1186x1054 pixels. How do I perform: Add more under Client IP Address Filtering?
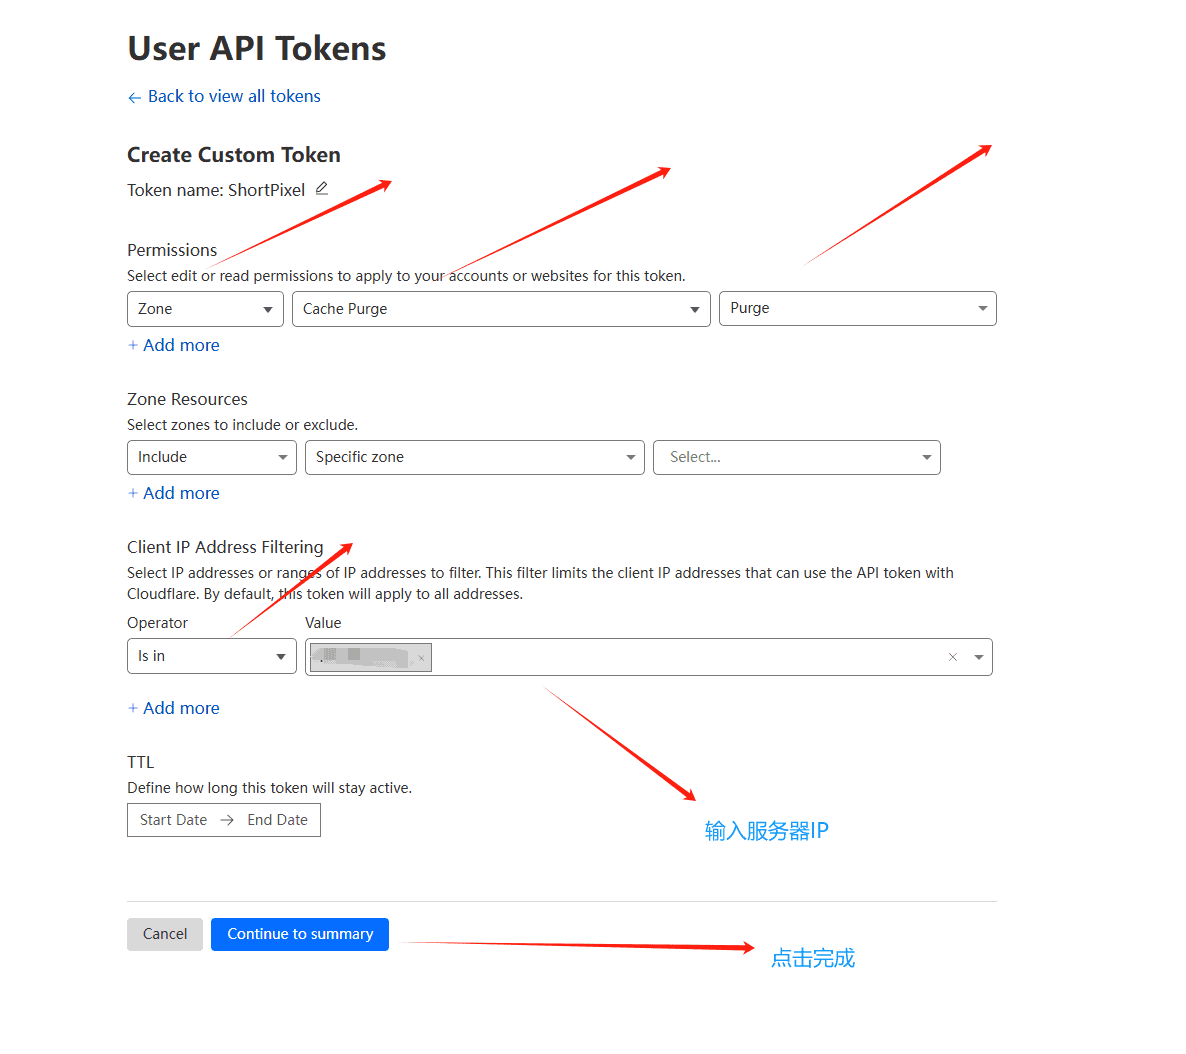174,708
